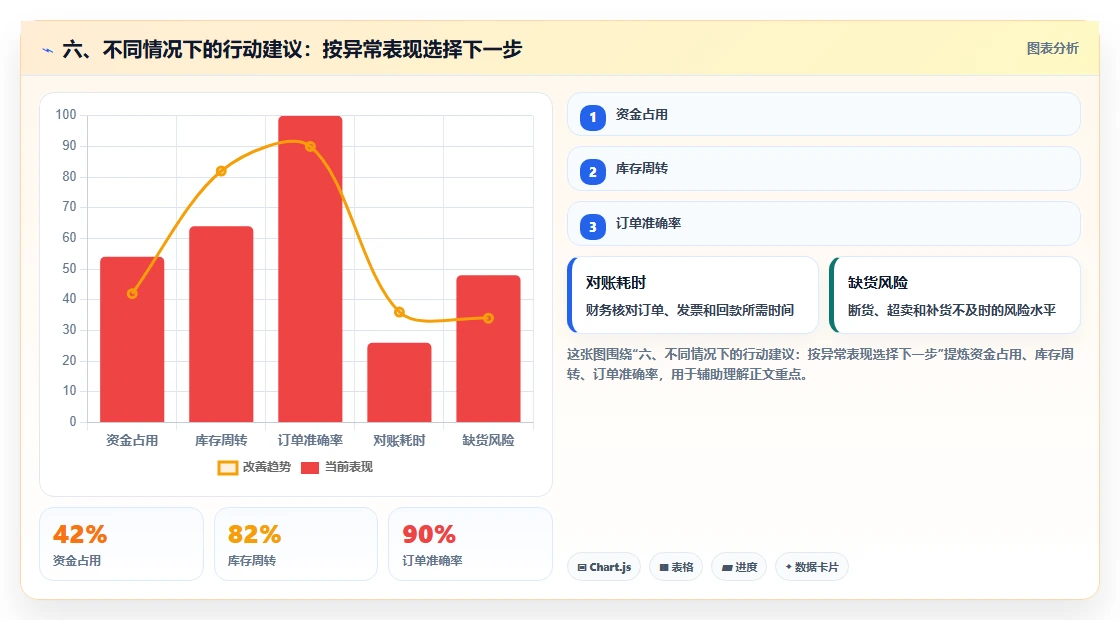The image size is (1120, 620).
Task: Click the trend line point above 对账耗时
Action: 399,312
